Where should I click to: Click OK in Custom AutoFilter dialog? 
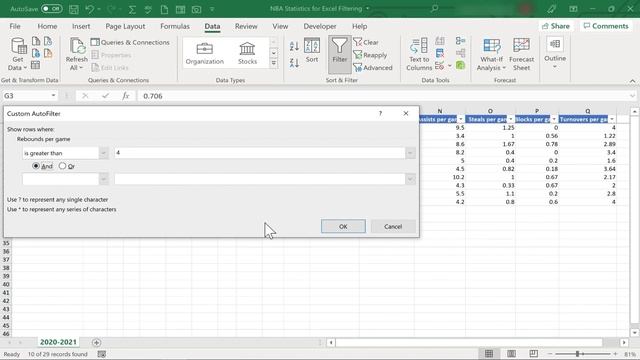point(343,227)
